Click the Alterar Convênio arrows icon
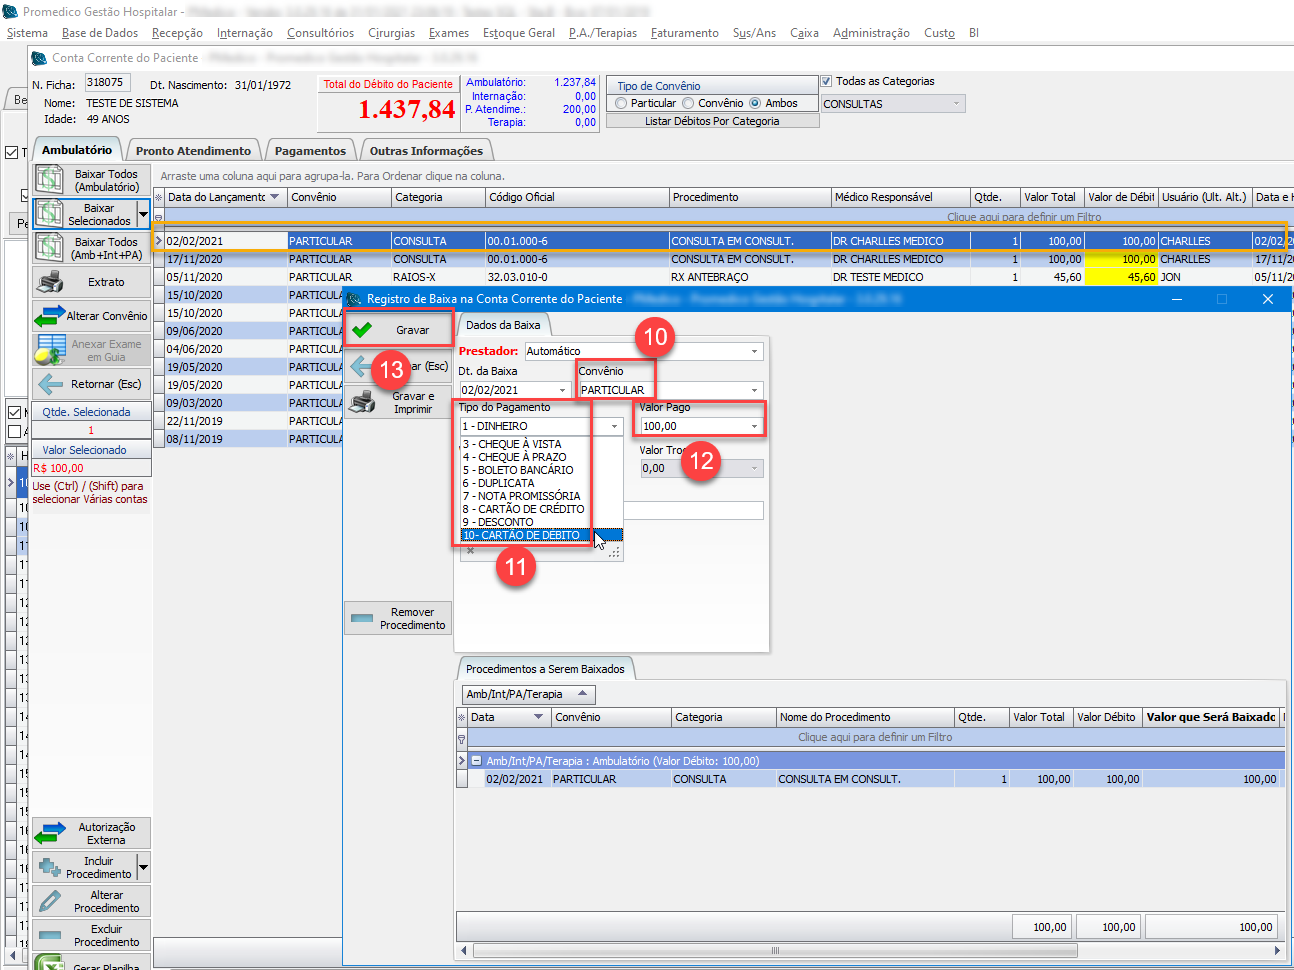This screenshot has height=970, width=1294. click(49, 316)
